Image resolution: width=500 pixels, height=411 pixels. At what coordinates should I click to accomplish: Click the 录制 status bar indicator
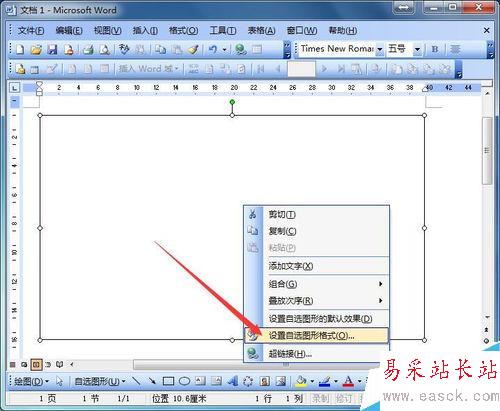click(320, 398)
